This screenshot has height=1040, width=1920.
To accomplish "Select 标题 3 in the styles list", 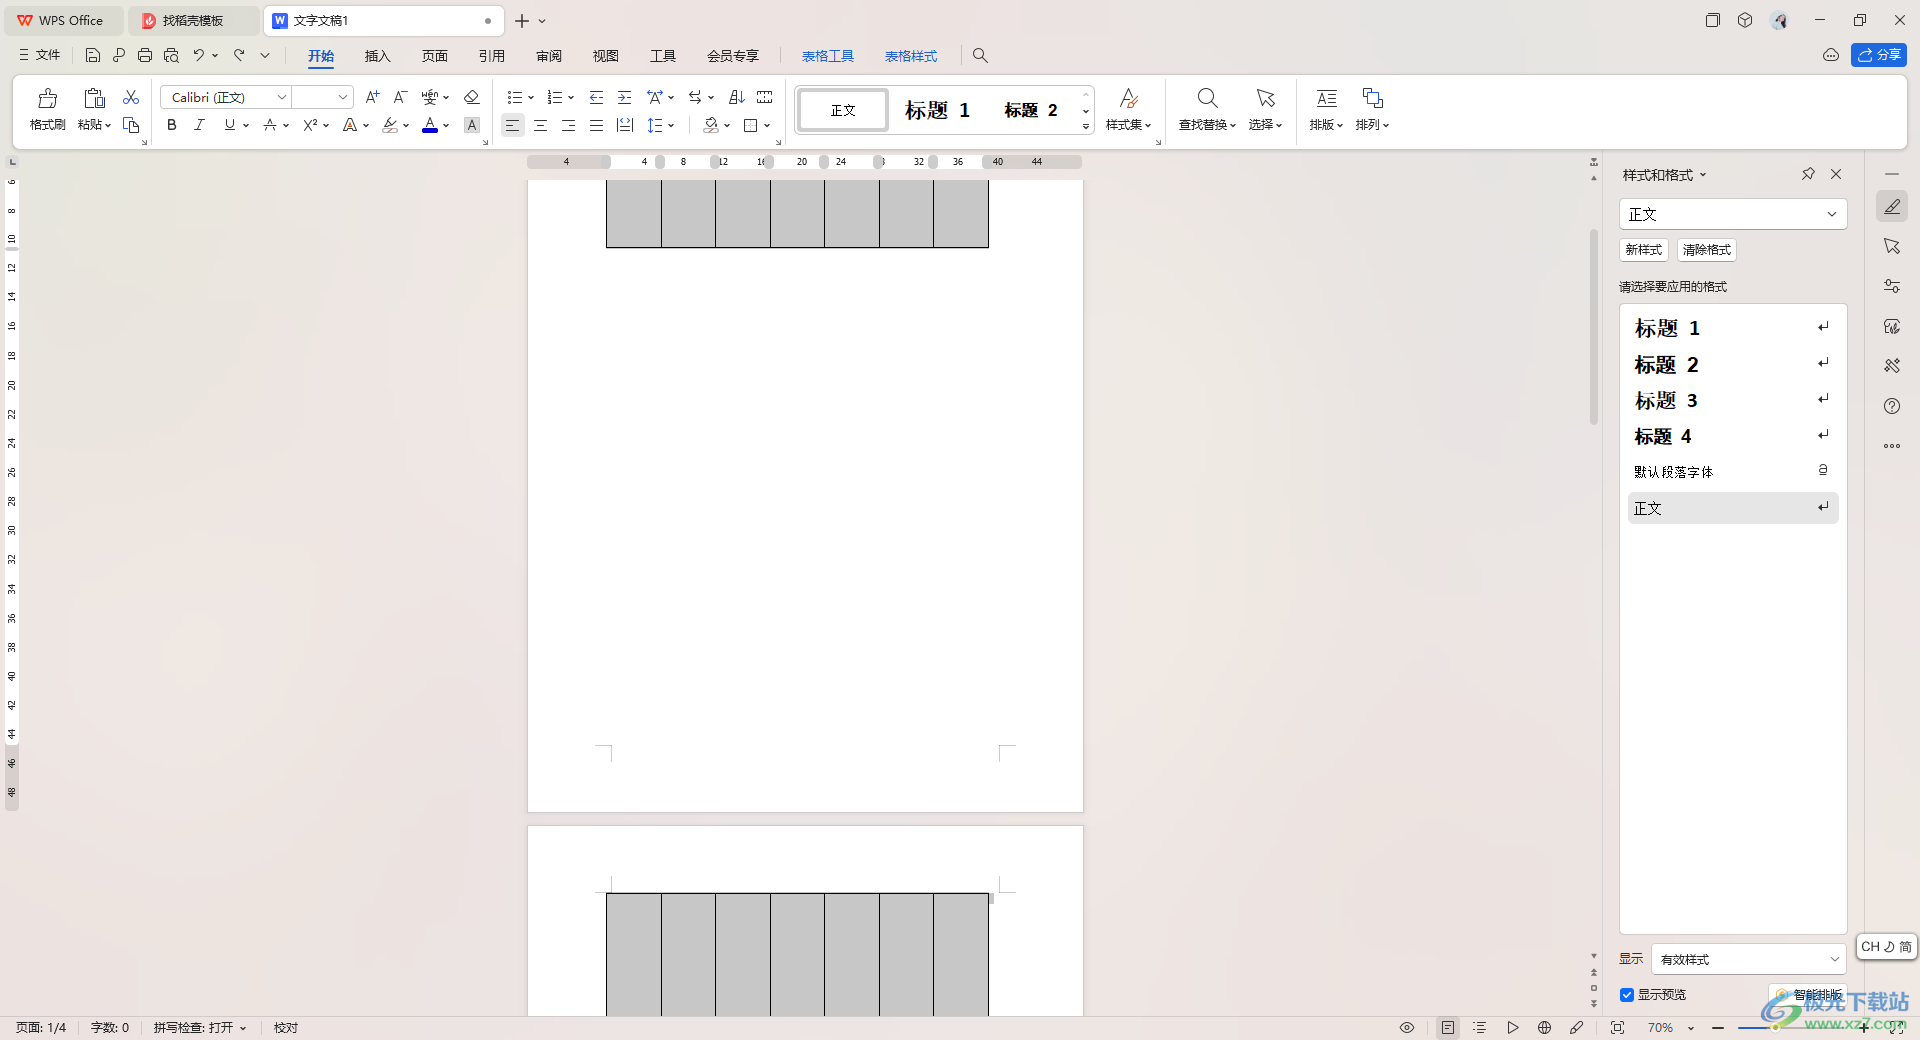I will coord(1733,400).
